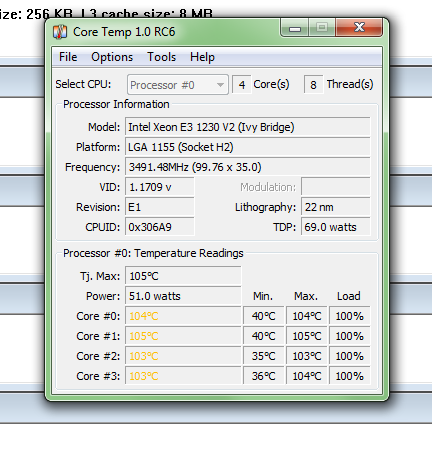This screenshot has width=432, height=454.
Task: Click Core #1 maximum temperature 105°C
Action: 307,336
